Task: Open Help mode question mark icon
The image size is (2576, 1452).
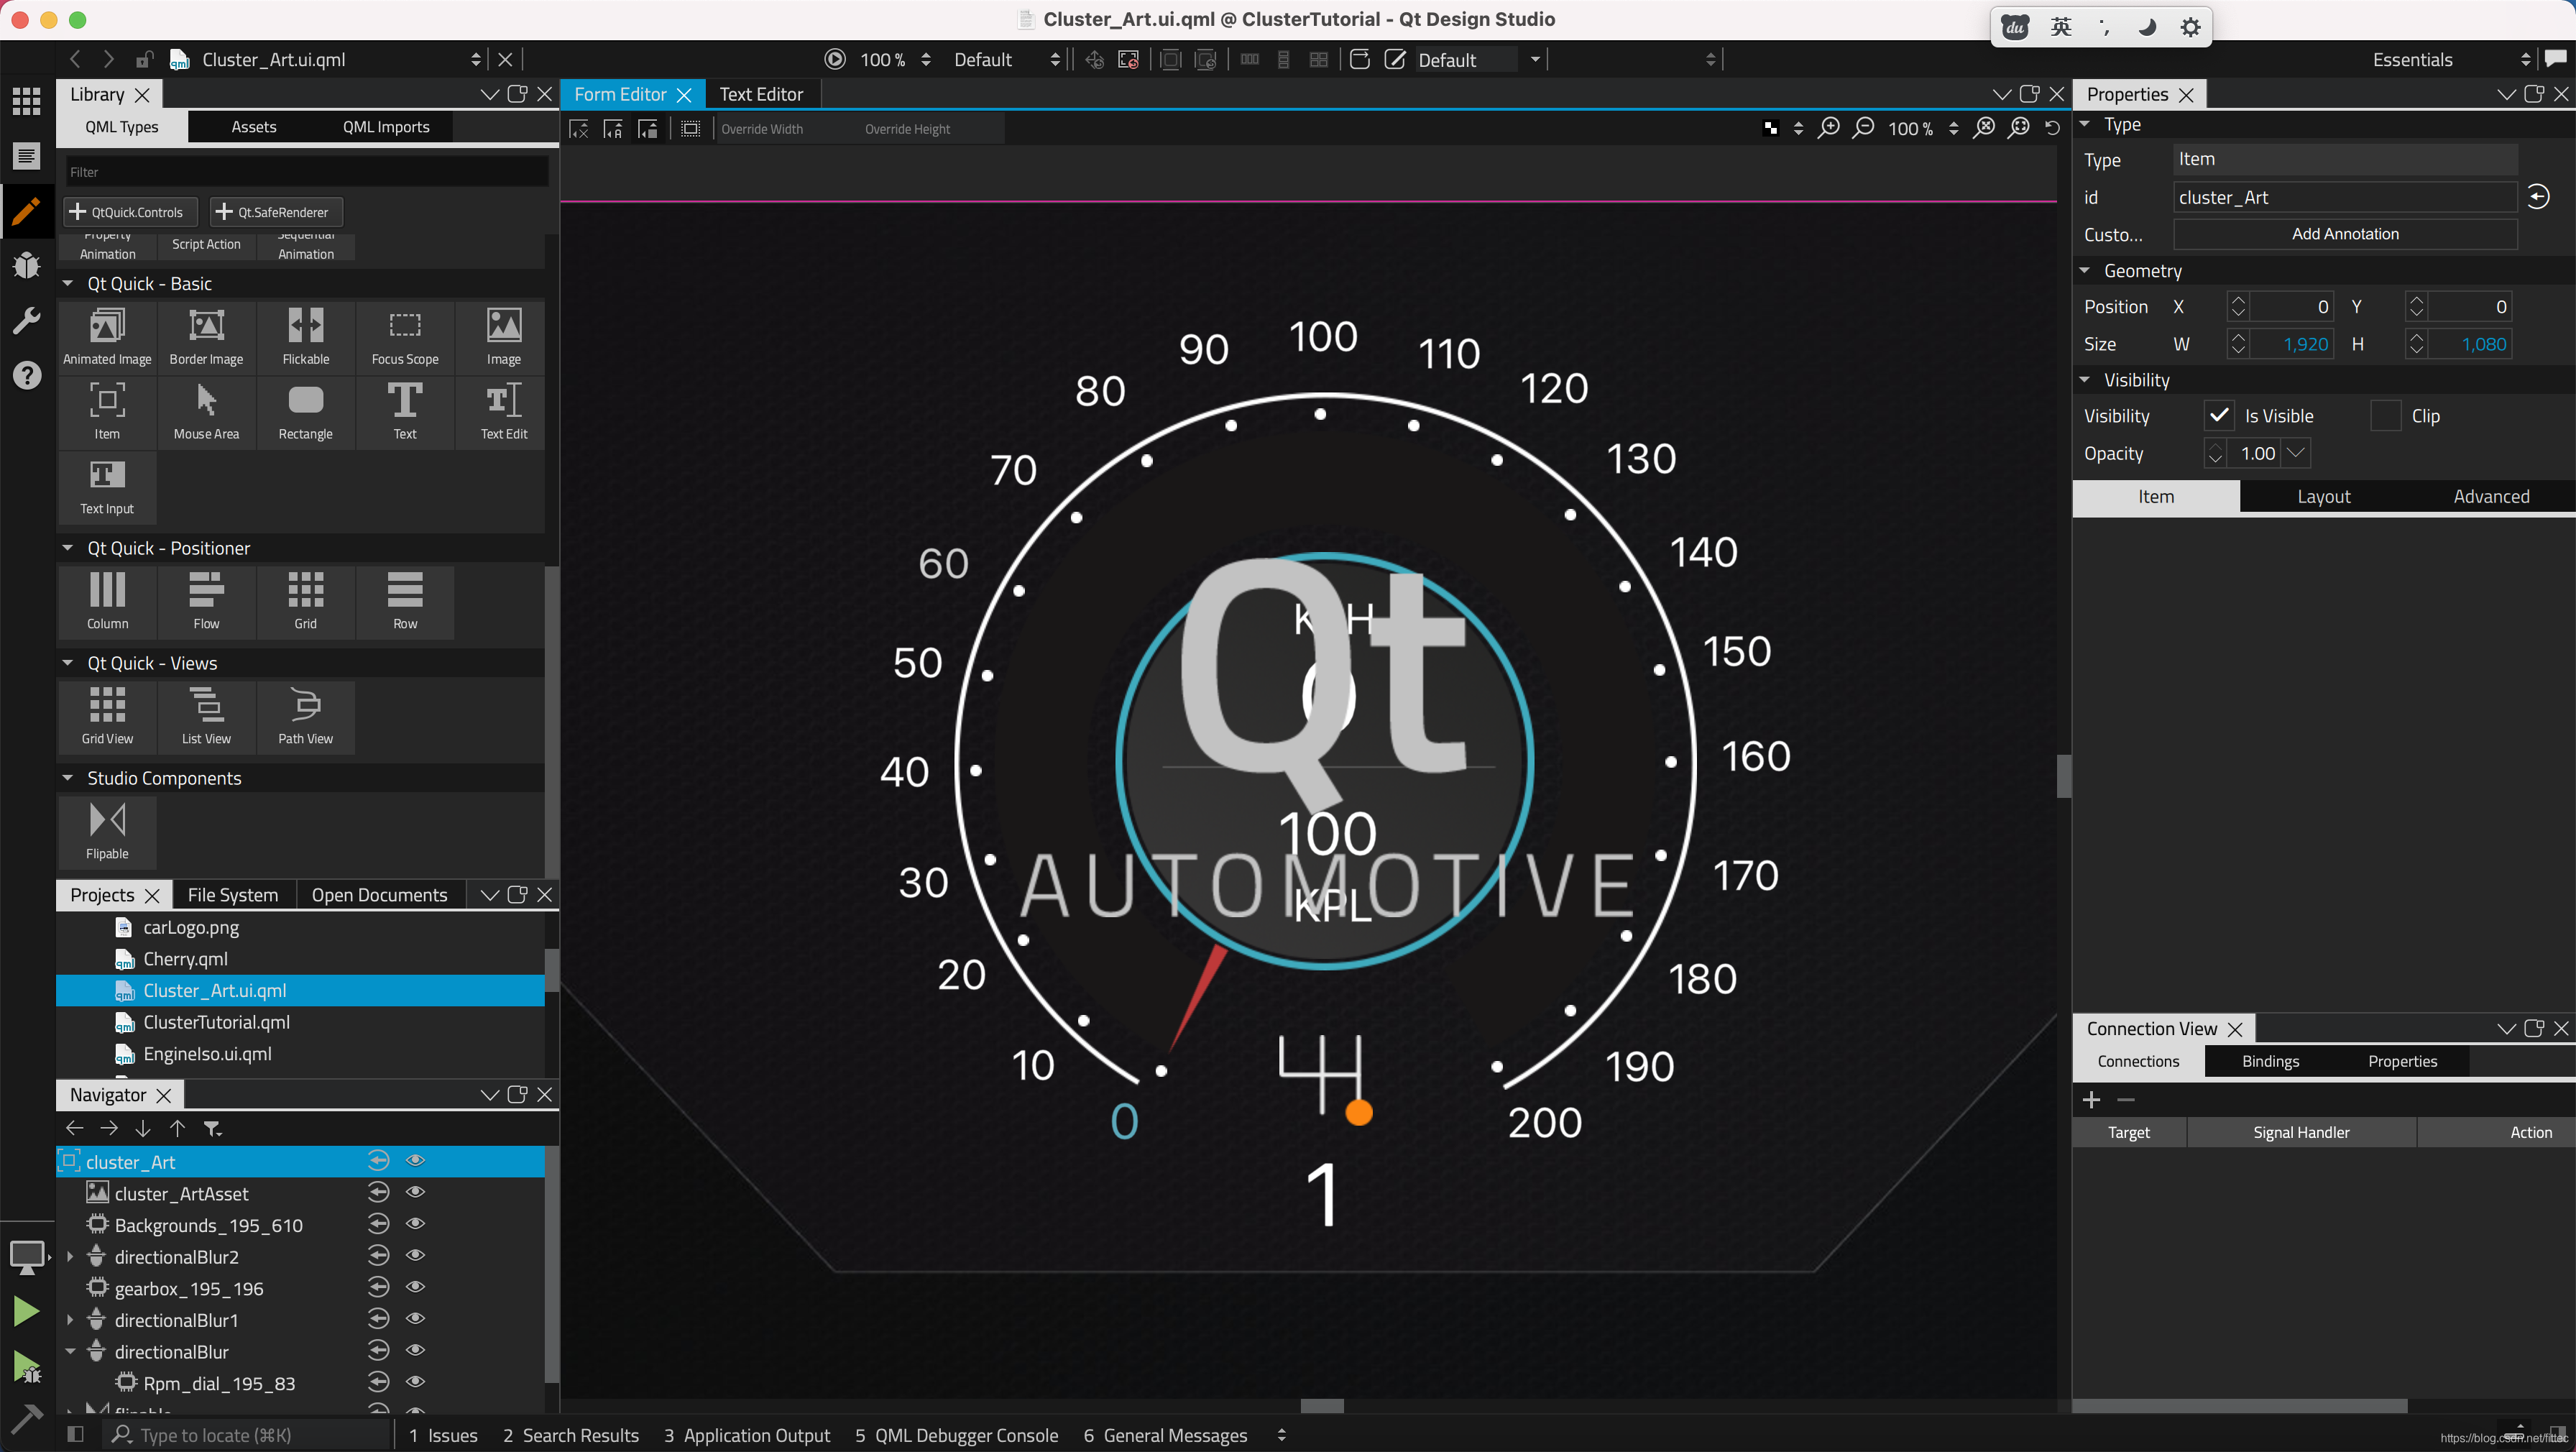Action: [x=26, y=375]
